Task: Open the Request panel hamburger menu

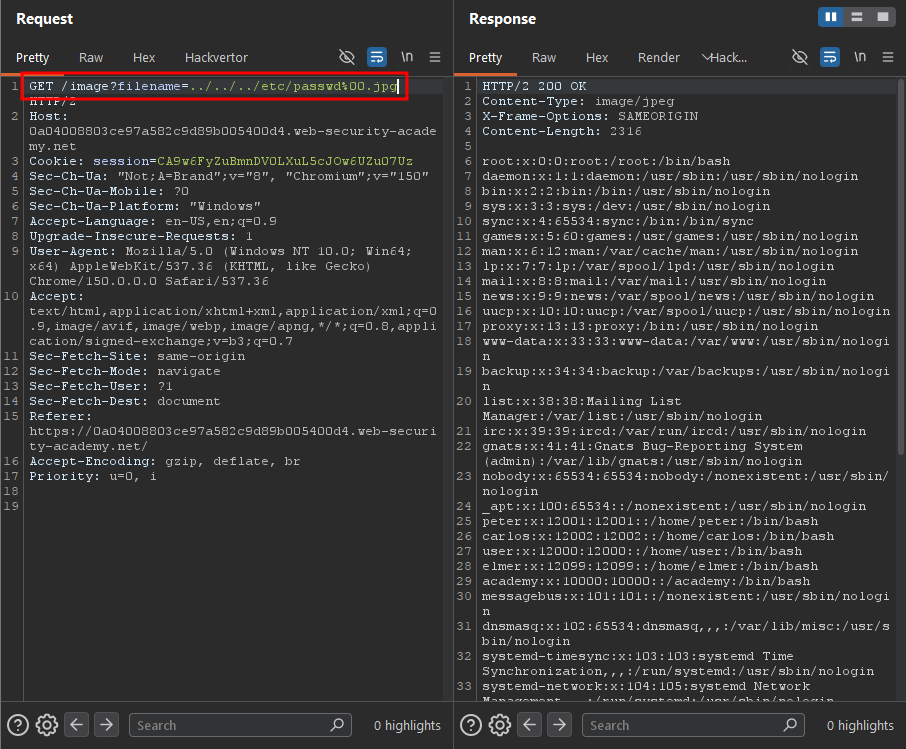Action: click(435, 57)
